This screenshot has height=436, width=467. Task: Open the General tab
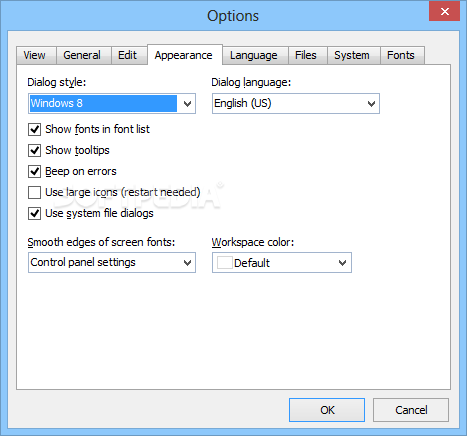coord(83,55)
